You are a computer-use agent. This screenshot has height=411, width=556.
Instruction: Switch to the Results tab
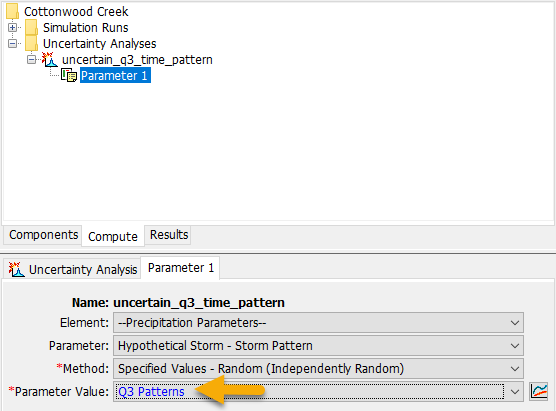(169, 235)
